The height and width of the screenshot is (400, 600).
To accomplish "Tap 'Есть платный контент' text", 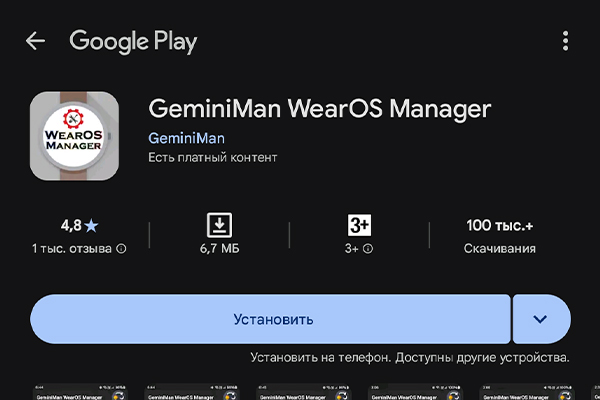I will coord(212,158).
